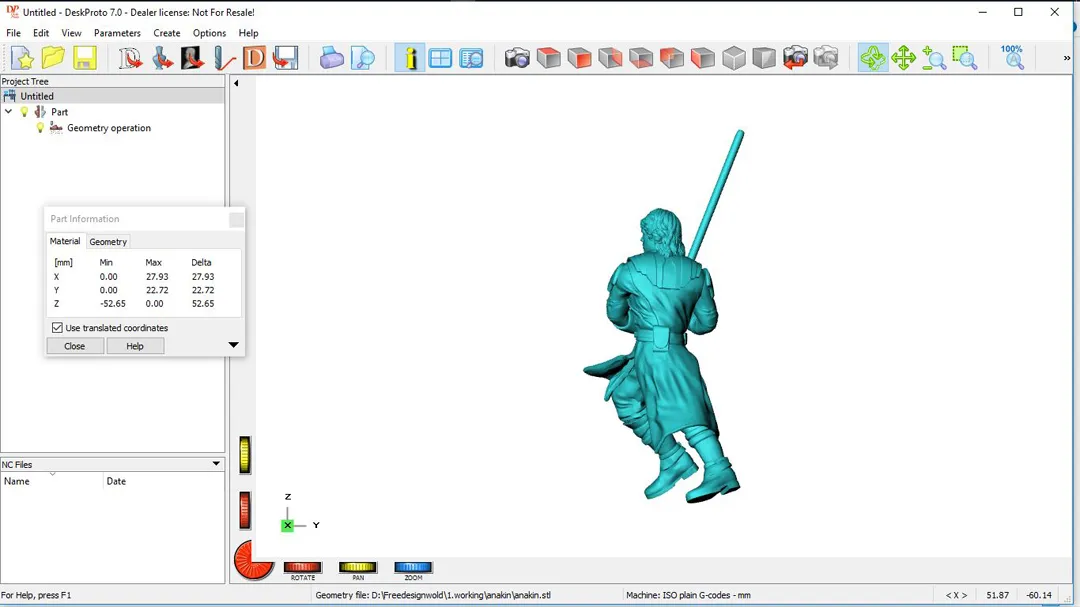The height and width of the screenshot is (607, 1080).
Task: Click the red circular rotation dial
Action: click(x=252, y=559)
